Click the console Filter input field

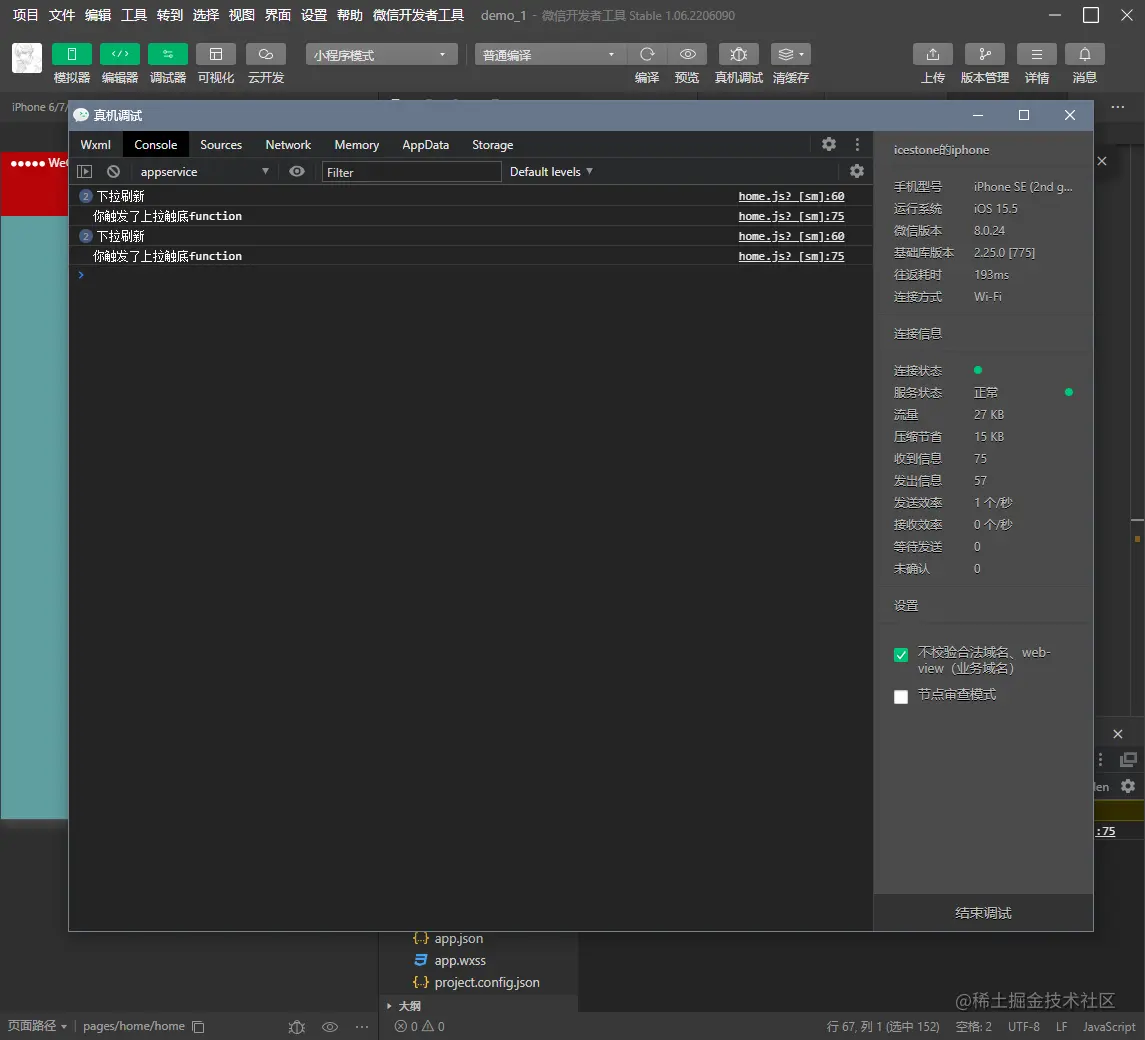pyautogui.click(x=412, y=172)
